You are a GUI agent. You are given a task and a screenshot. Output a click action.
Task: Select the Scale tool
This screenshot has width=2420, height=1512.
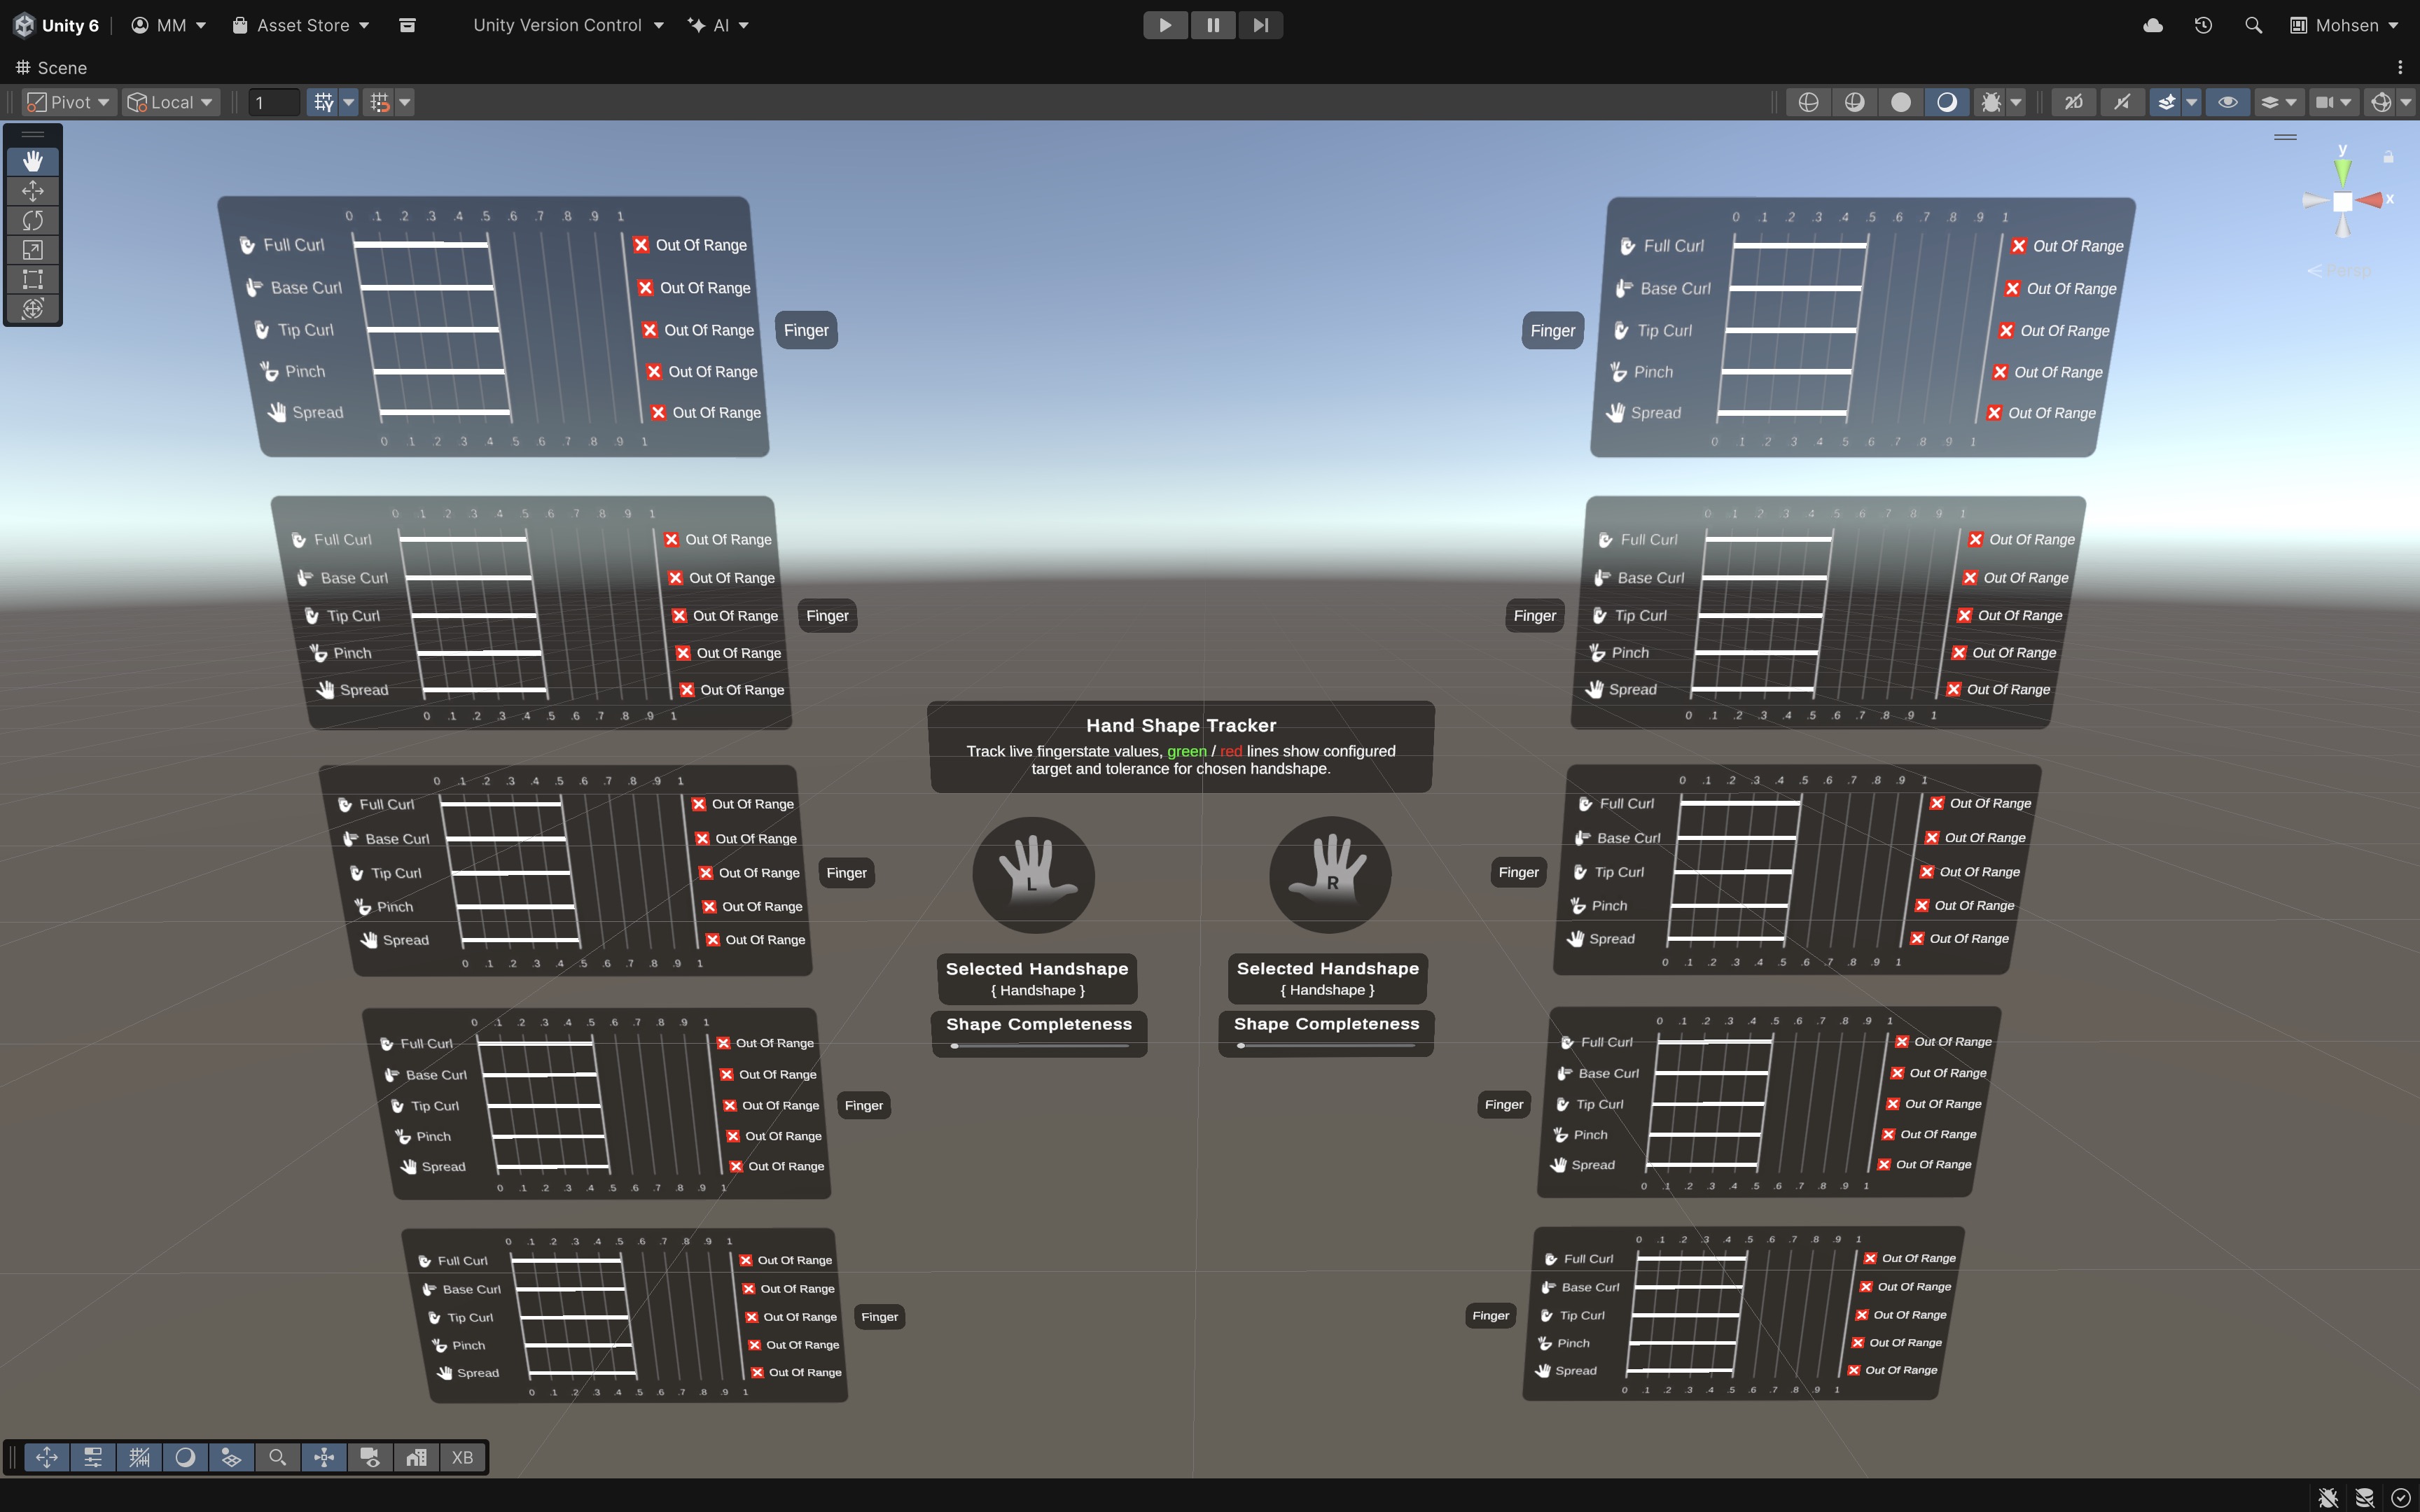[33, 250]
